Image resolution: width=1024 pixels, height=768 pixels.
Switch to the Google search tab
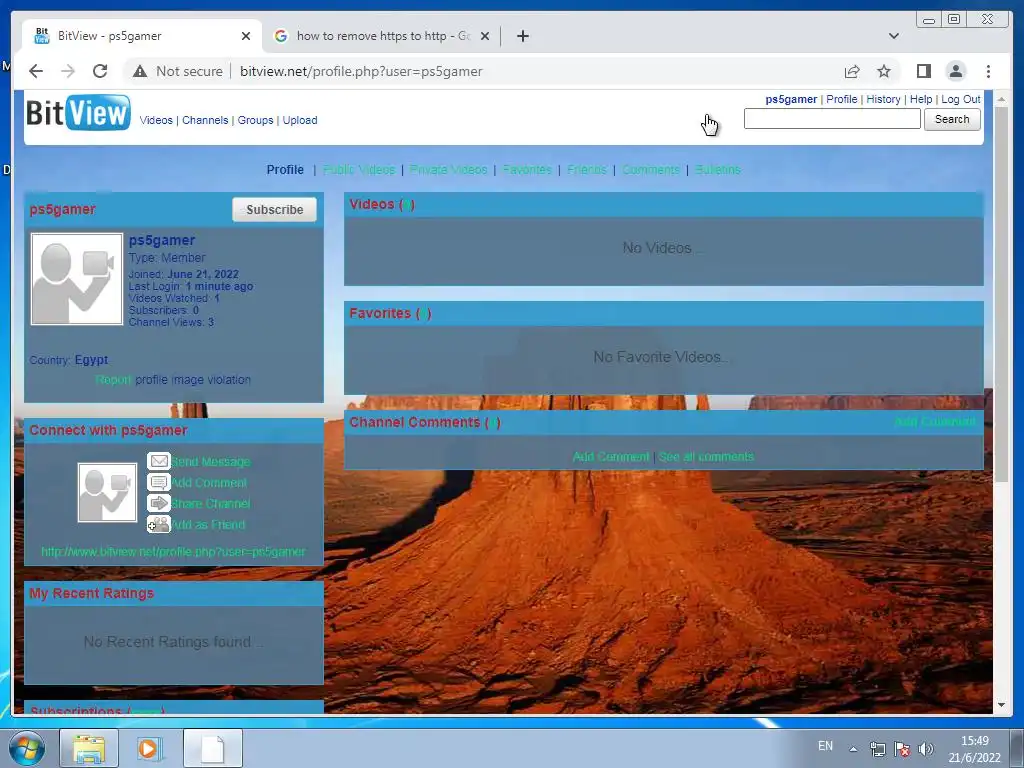382,36
